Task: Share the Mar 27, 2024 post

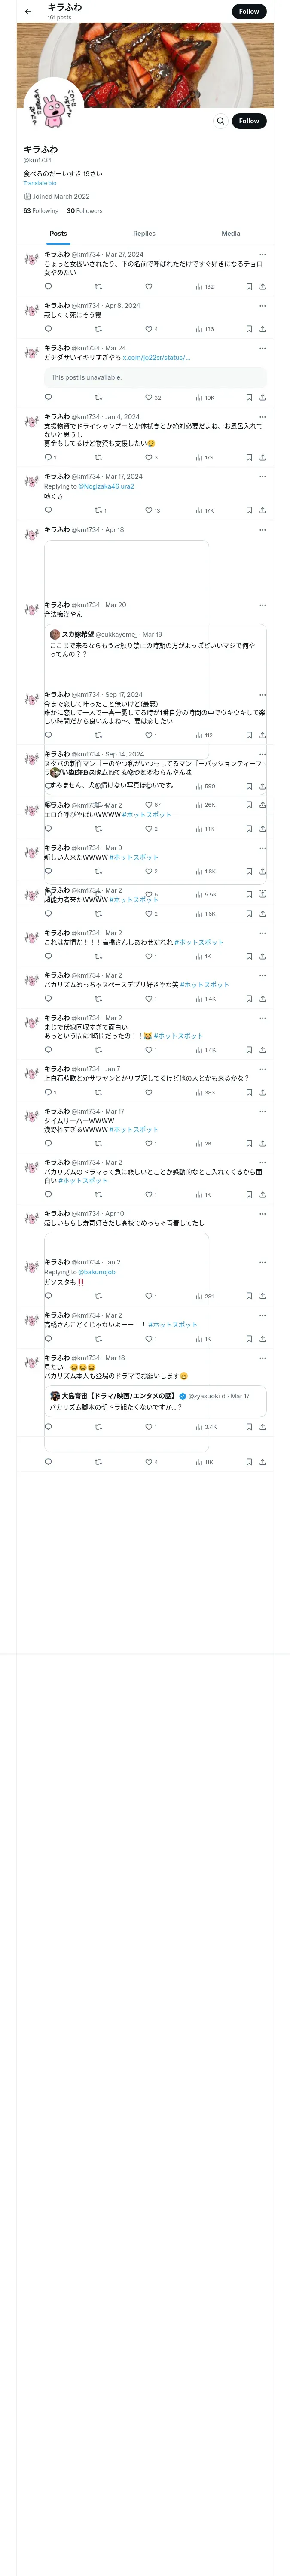Action: pos(262,286)
